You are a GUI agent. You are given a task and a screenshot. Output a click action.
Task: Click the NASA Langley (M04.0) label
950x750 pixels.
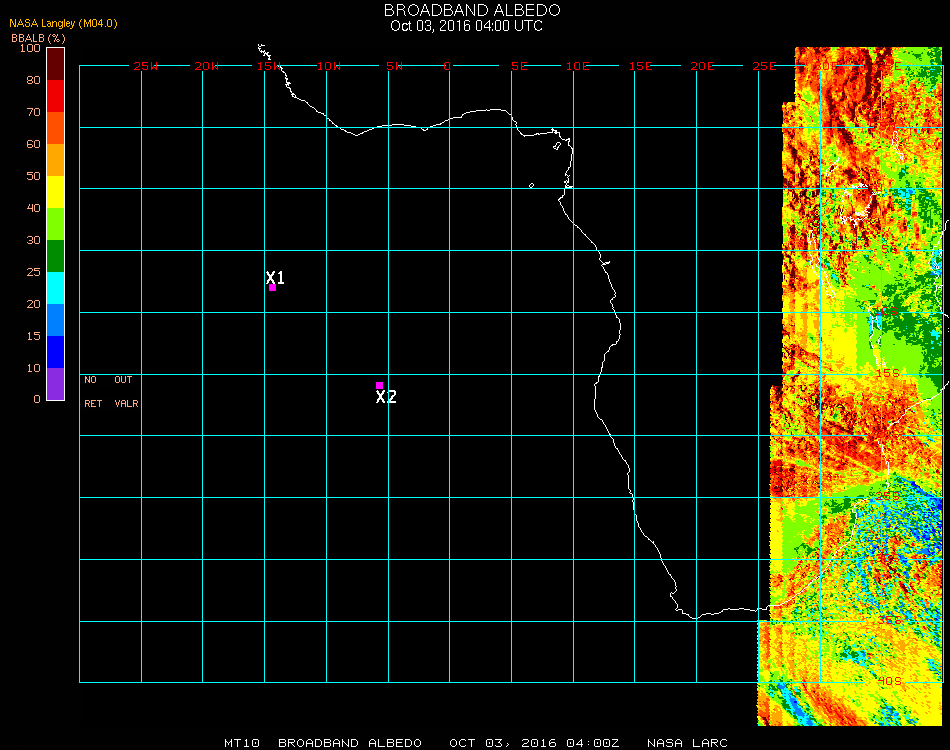[x=63, y=23]
